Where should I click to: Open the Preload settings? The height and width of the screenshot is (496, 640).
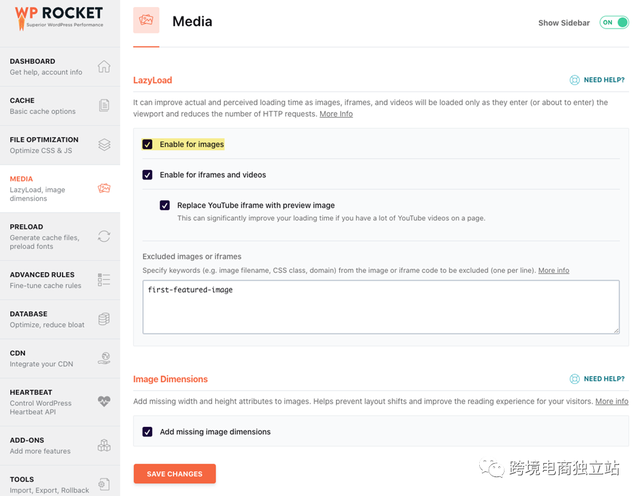(x=60, y=236)
